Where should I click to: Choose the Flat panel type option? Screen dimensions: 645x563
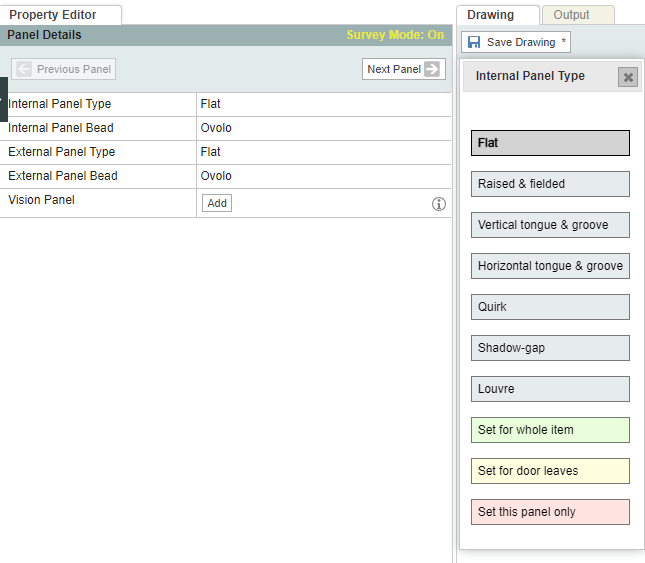point(550,143)
